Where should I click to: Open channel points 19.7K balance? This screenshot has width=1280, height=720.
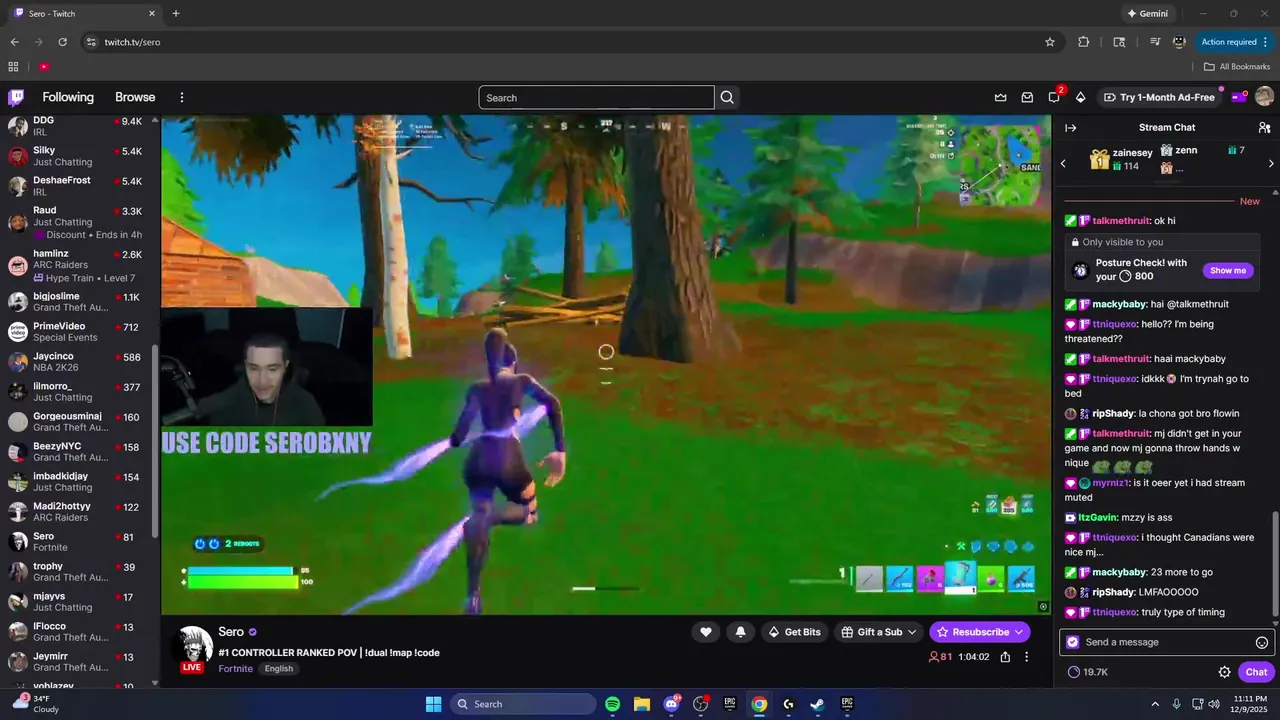coord(1088,672)
